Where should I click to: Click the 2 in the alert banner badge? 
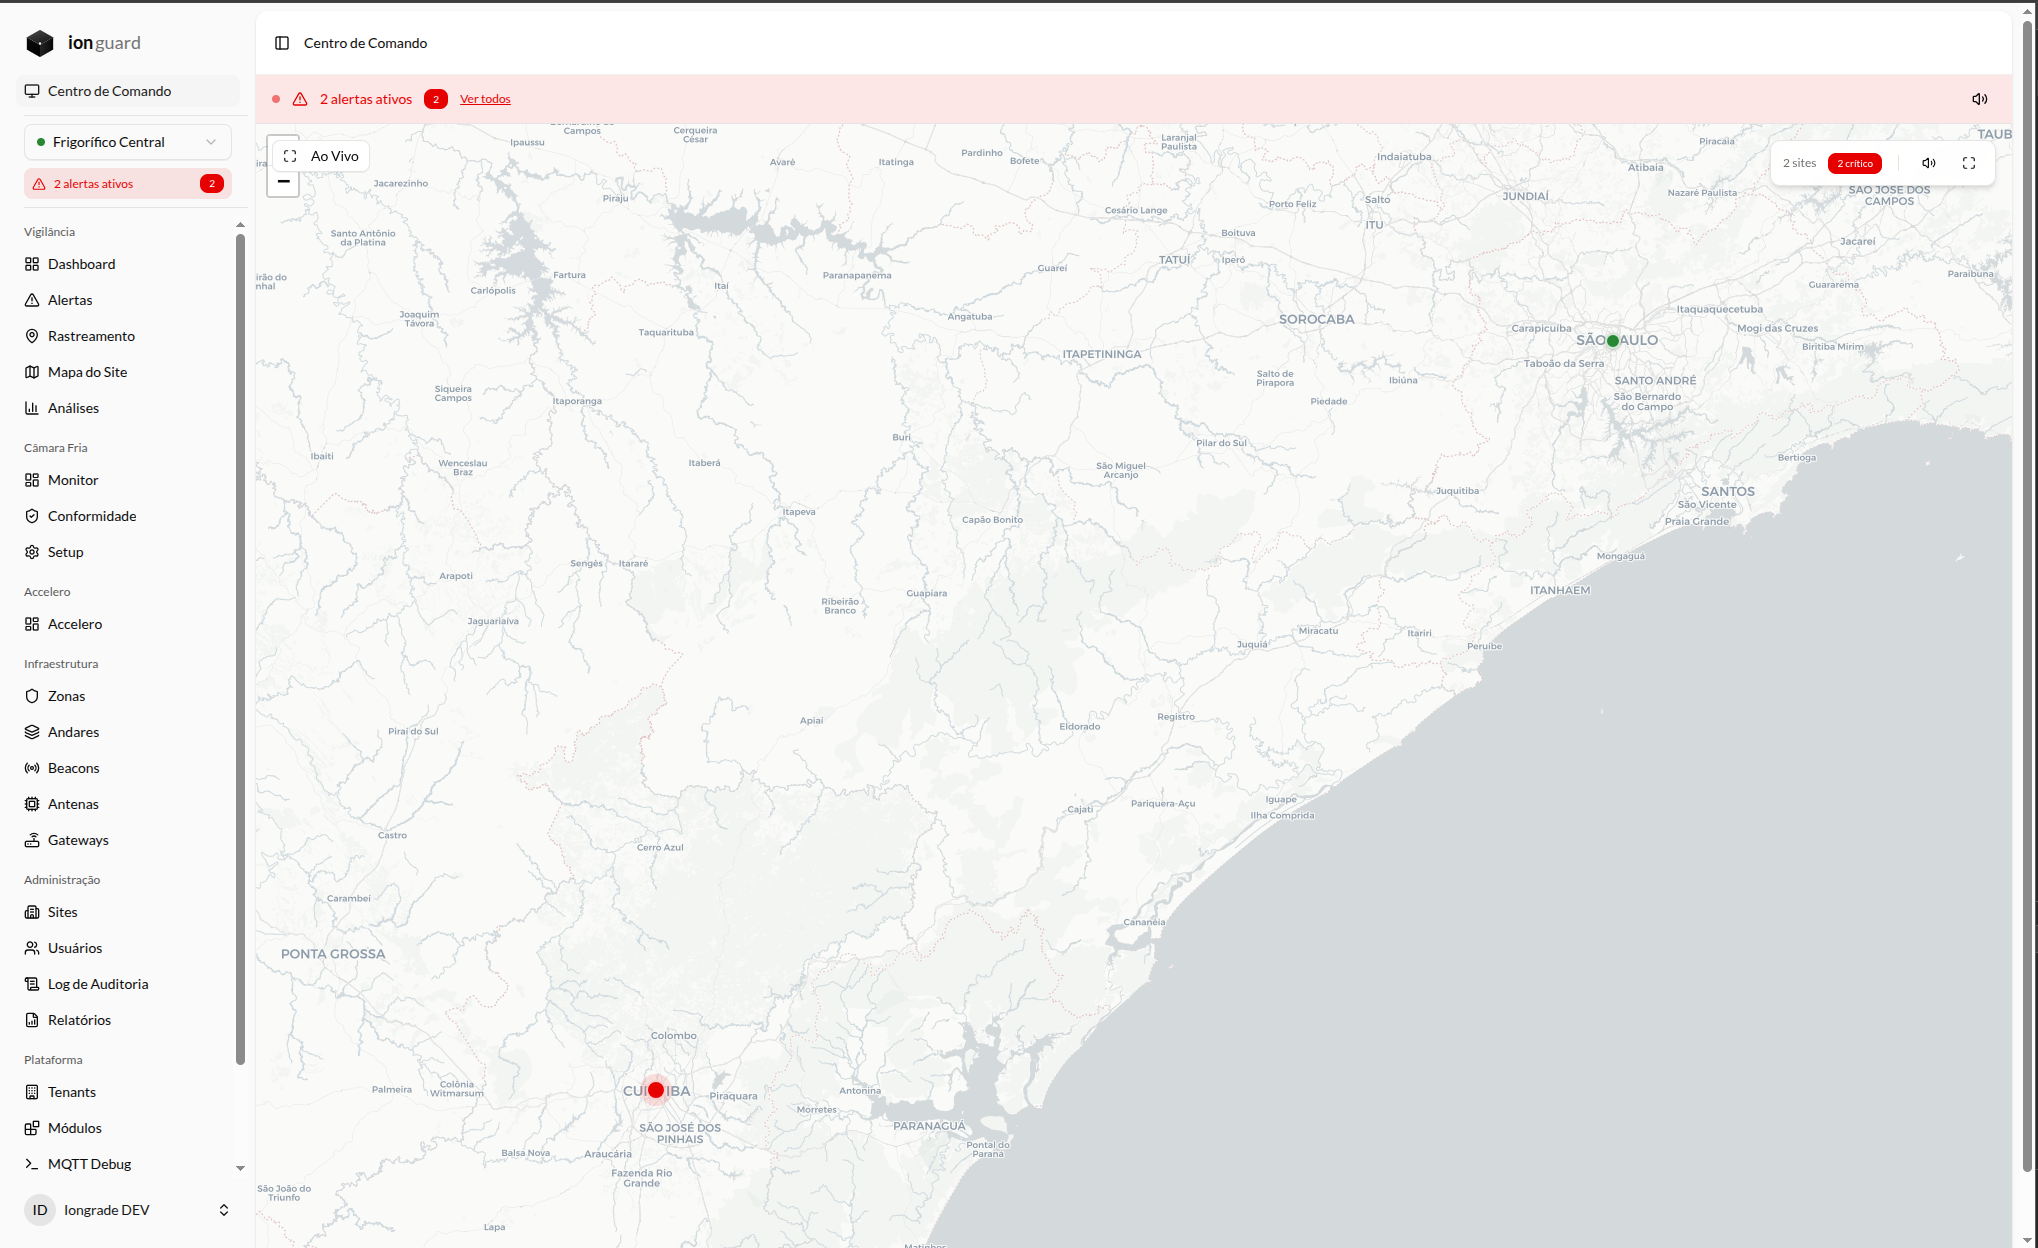[435, 99]
